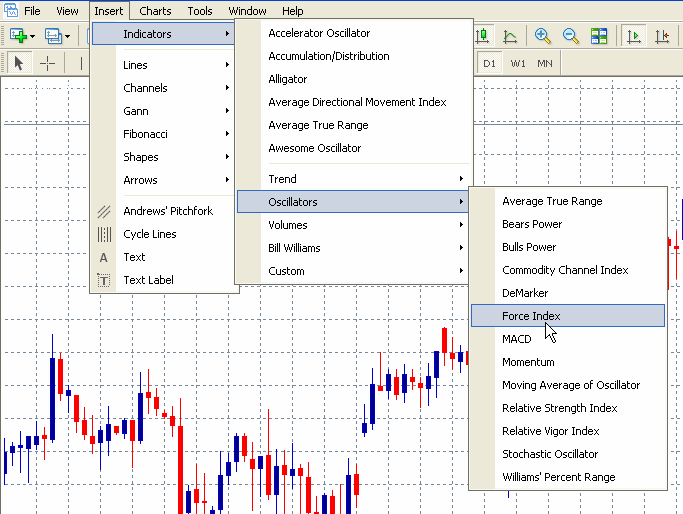683x514 pixels.
Task: Toggle the Auto Scroll chart icon
Action: coord(634,36)
